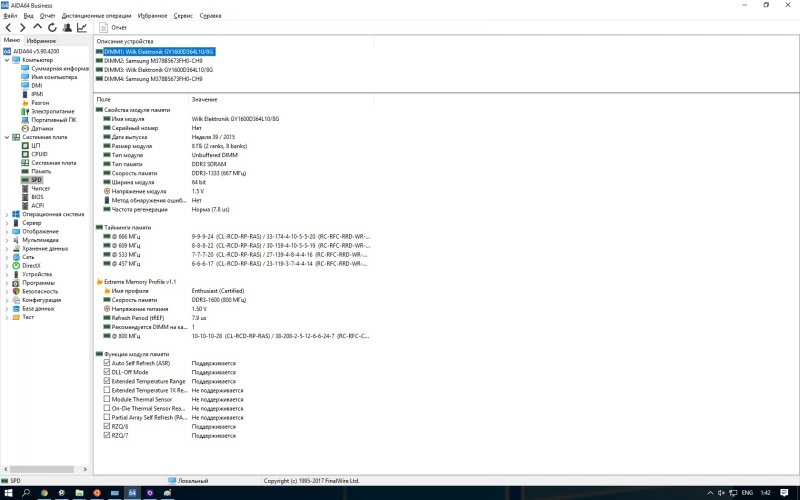Open the Сервис menu
Image resolution: width=800 pixels, height=500 pixels.
[x=183, y=16]
